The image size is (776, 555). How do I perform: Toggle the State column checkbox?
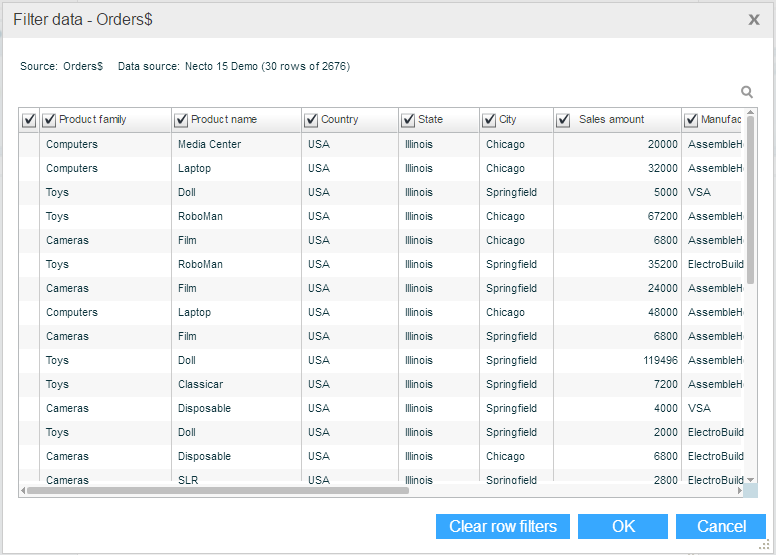(408, 120)
